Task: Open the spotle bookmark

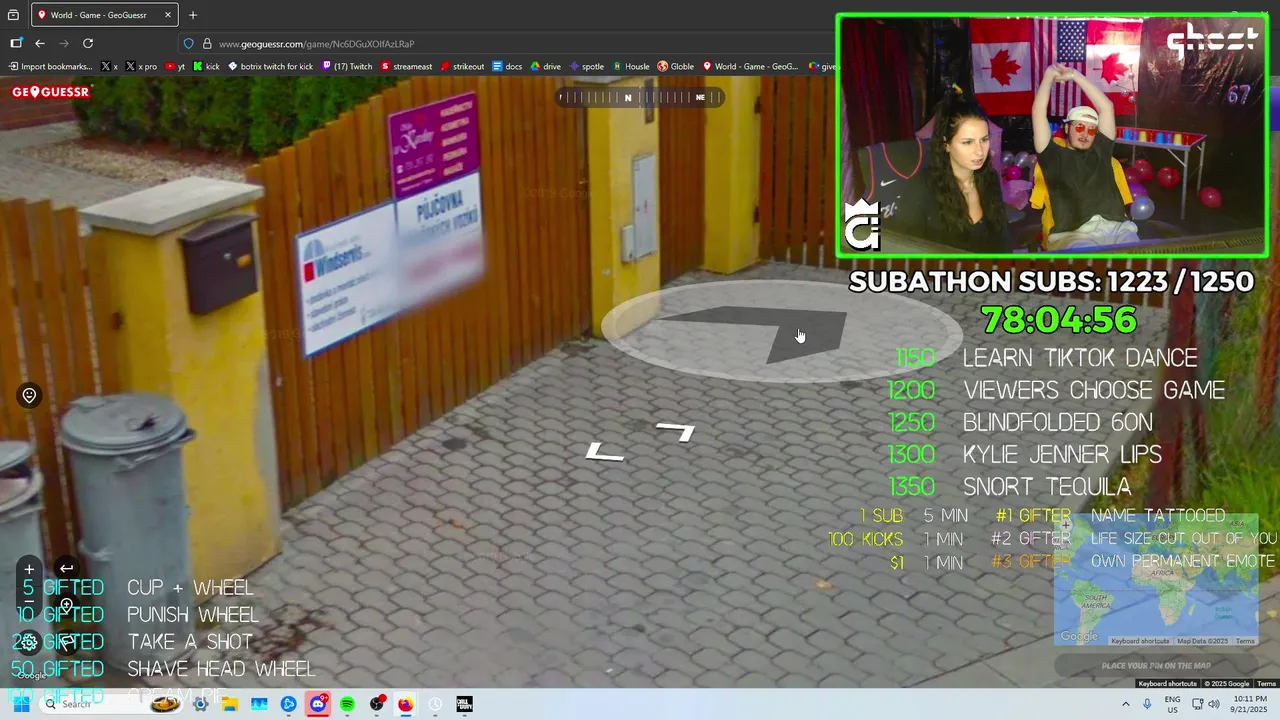Action: click(x=587, y=67)
